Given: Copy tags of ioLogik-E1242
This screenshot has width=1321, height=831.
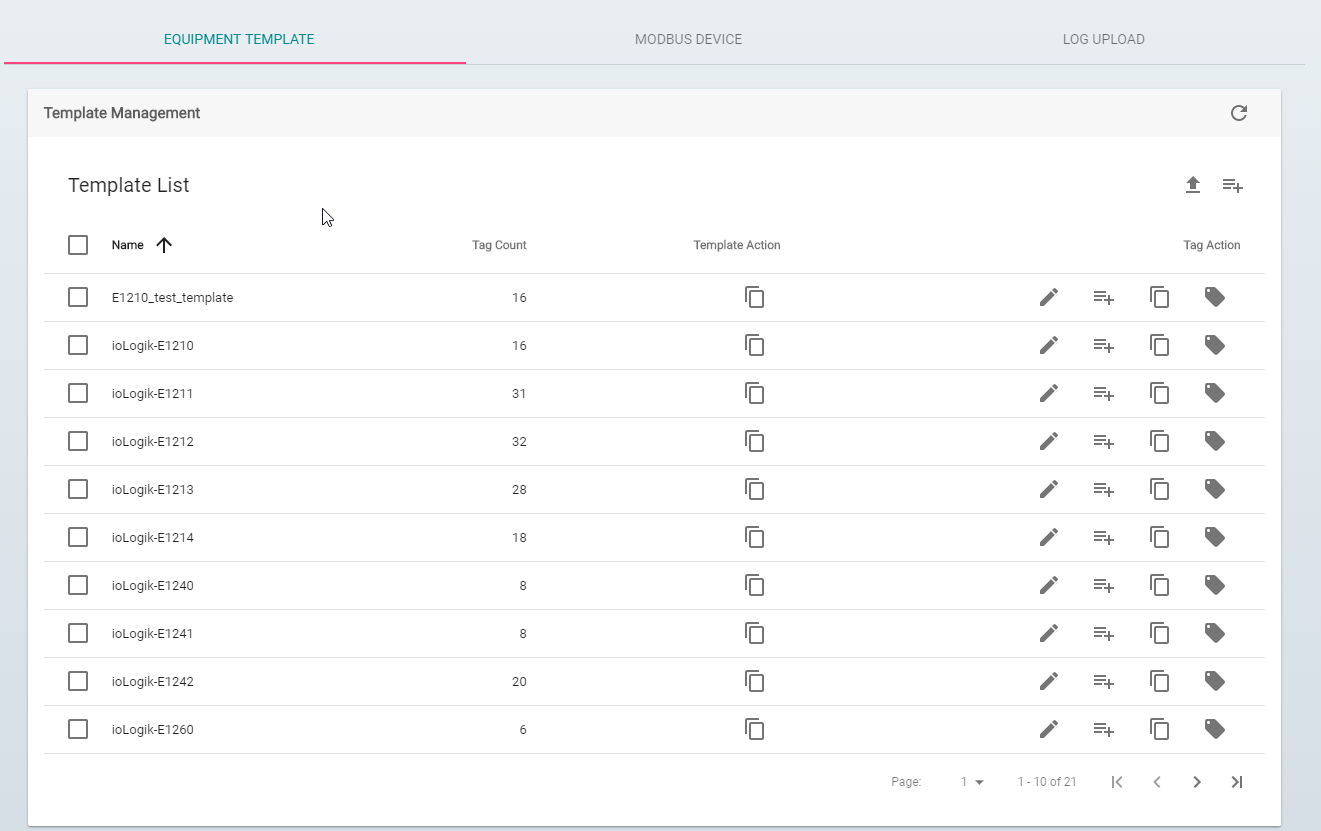Looking at the screenshot, I should coord(1160,681).
